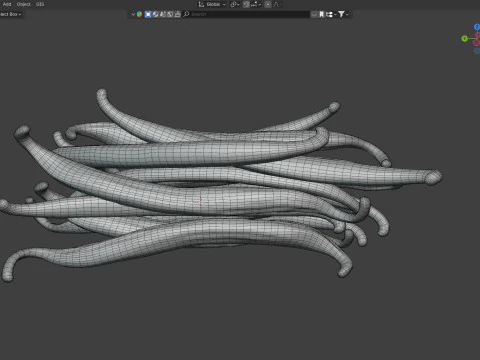Open the funnel filter icon
Screen dimensions: 480x360
coord(341,14)
